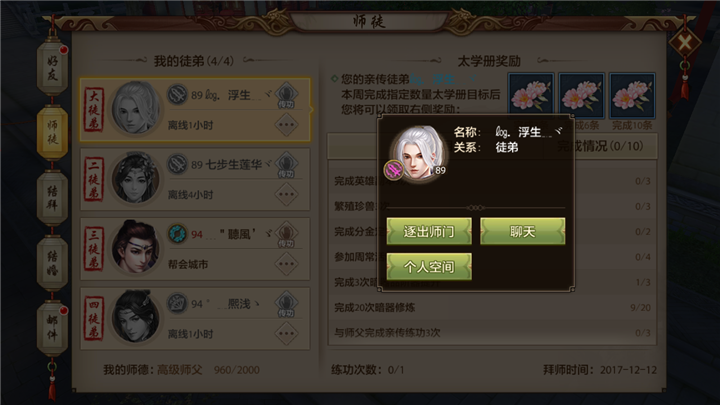This screenshot has width=720, height=405.
Task: Close the 师徒 panel with X
Action: pyautogui.click(x=684, y=43)
